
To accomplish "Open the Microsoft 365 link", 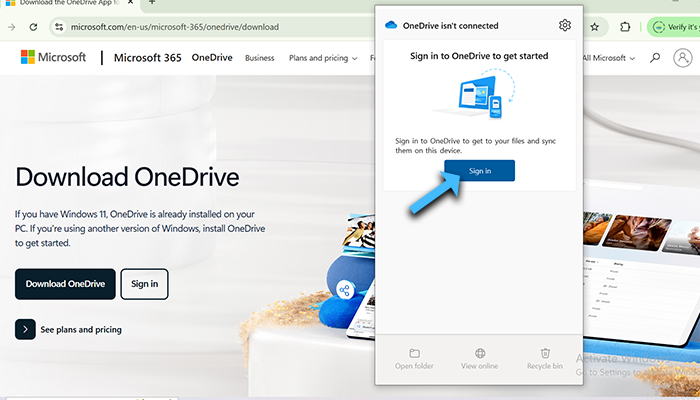I will point(148,58).
